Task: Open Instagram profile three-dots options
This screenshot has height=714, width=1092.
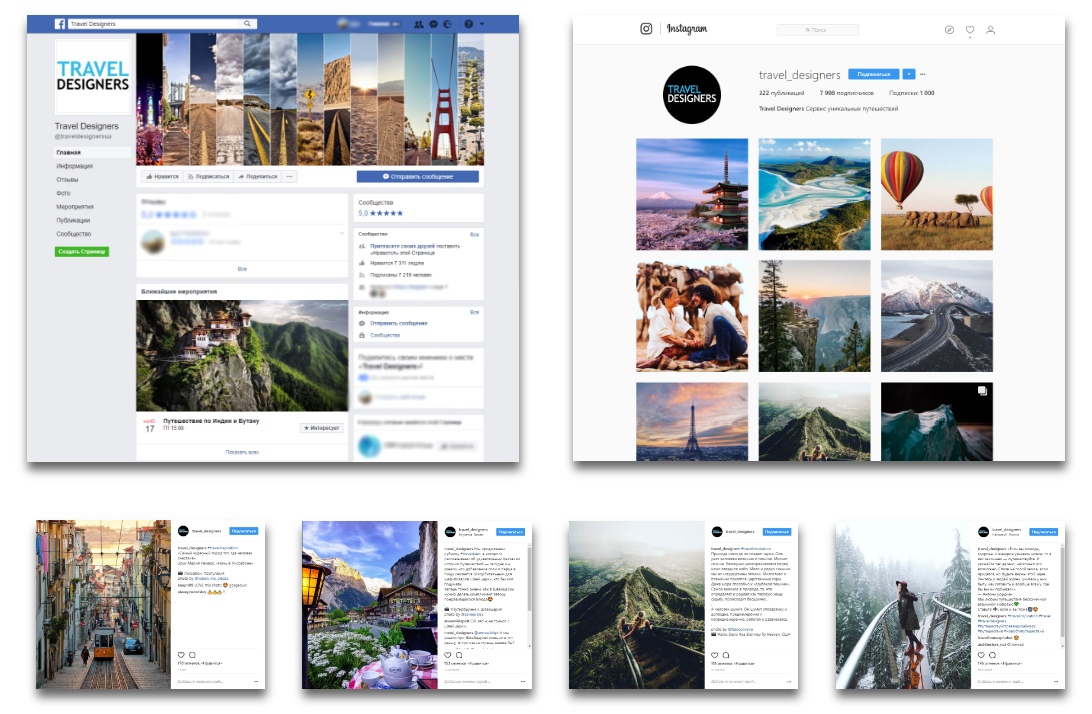Action: pos(923,74)
